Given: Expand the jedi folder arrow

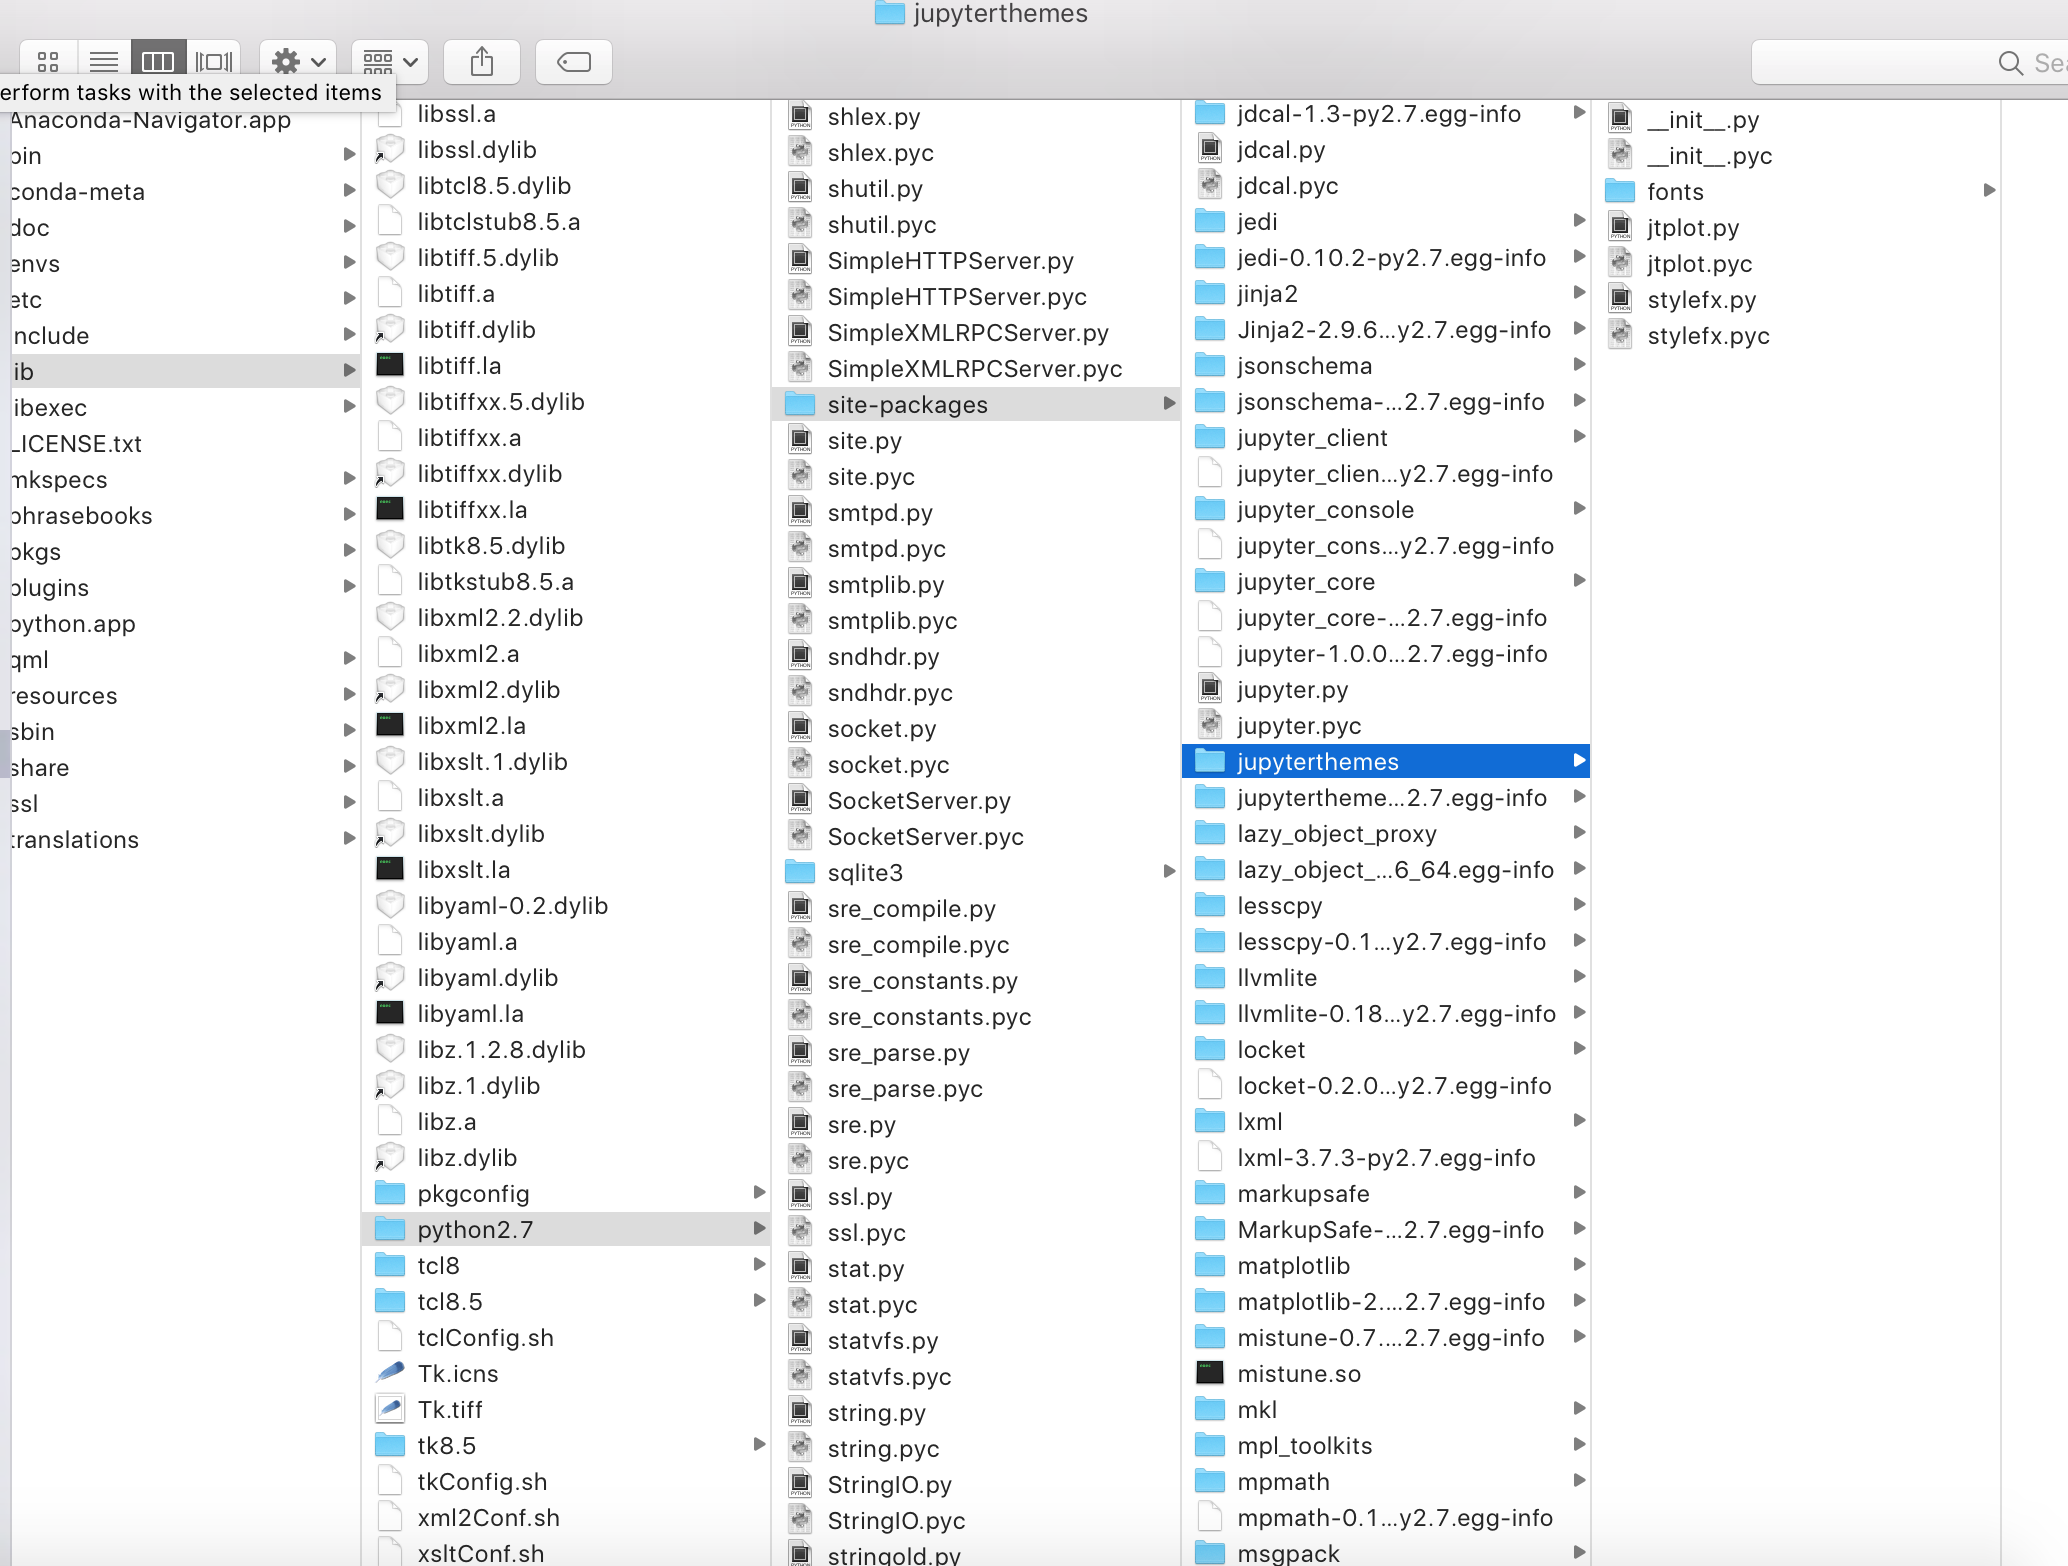Looking at the screenshot, I should (x=1579, y=221).
